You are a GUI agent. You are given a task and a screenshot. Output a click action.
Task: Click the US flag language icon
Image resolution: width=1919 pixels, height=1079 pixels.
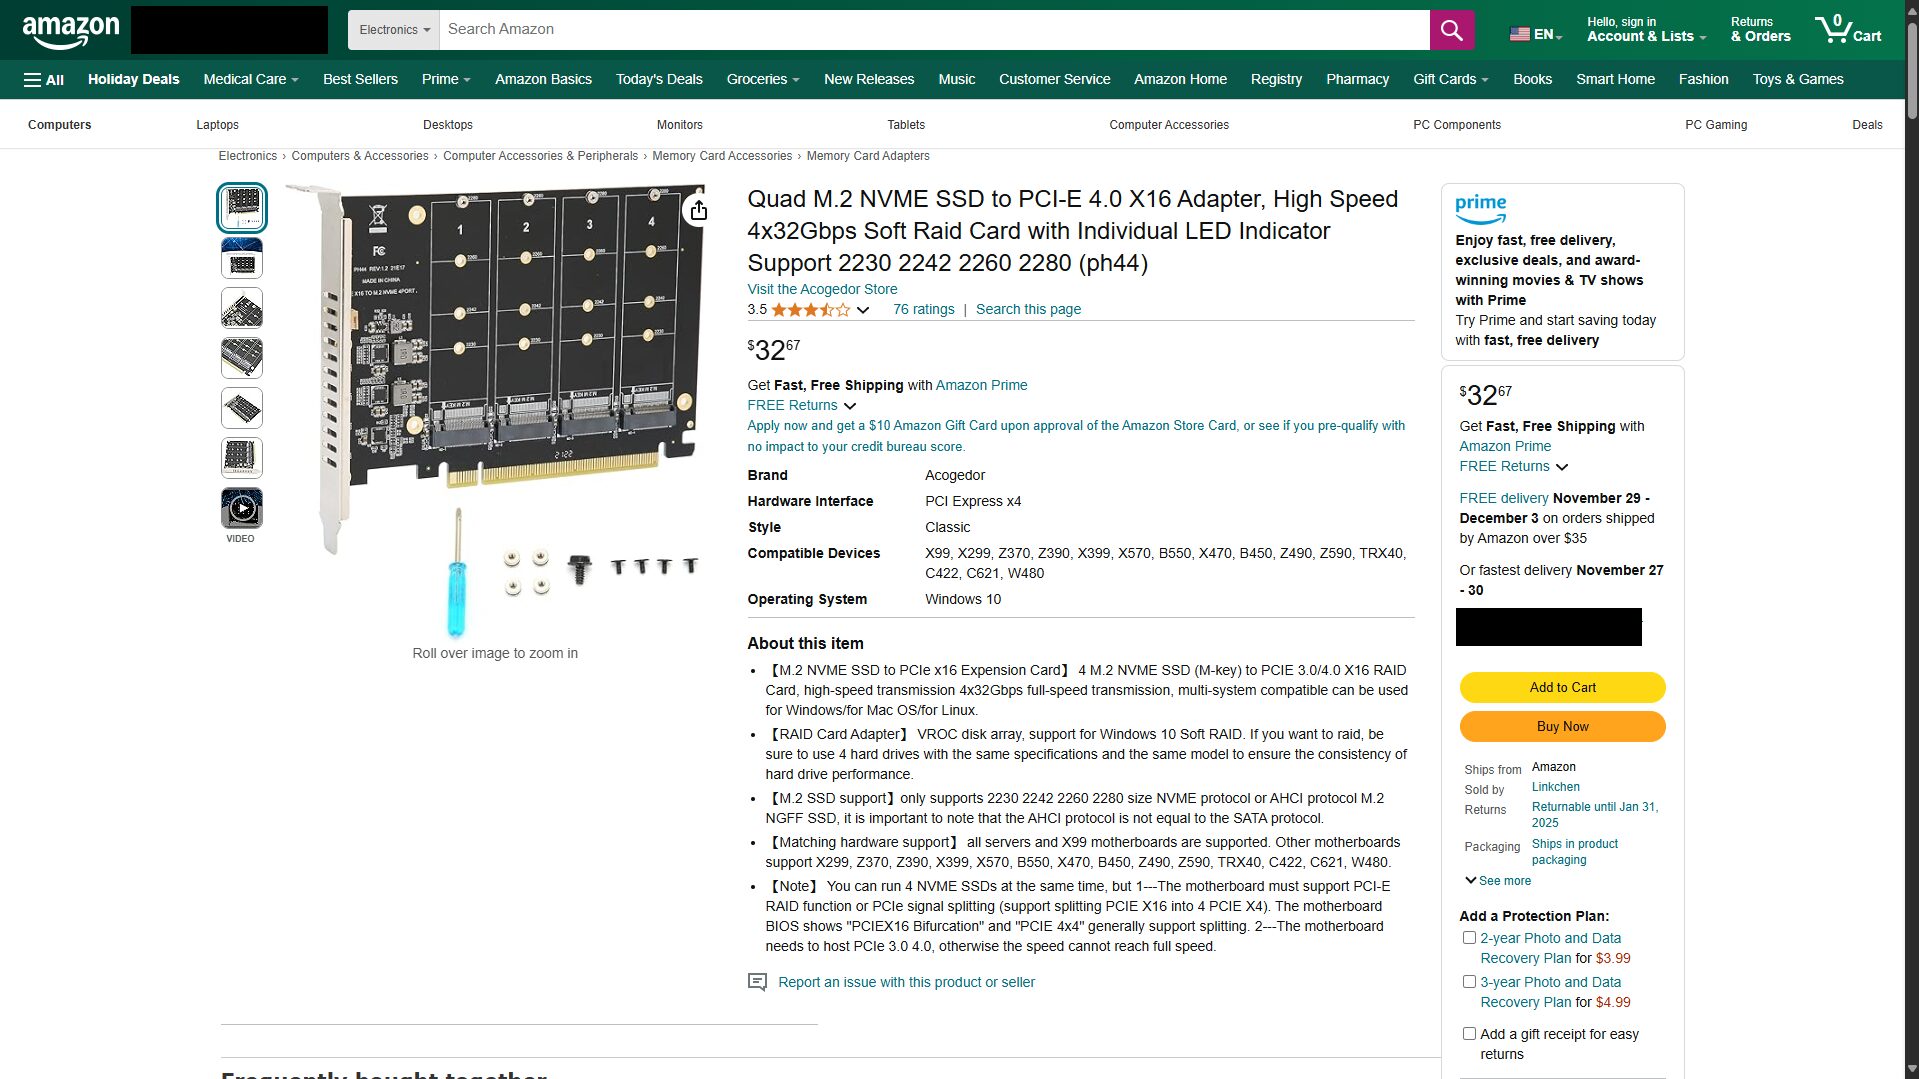pyautogui.click(x=1519, y=34)
